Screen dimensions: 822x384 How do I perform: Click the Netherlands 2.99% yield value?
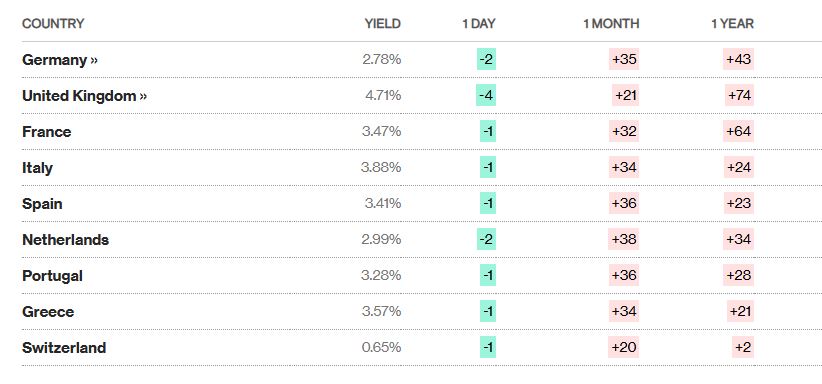[382, 239]
